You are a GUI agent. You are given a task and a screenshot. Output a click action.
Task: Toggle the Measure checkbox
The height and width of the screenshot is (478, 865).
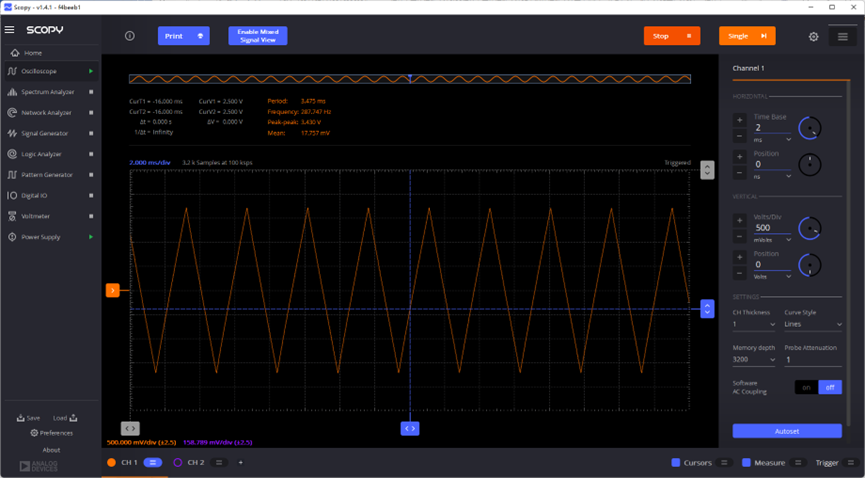[x=746, y=463]
